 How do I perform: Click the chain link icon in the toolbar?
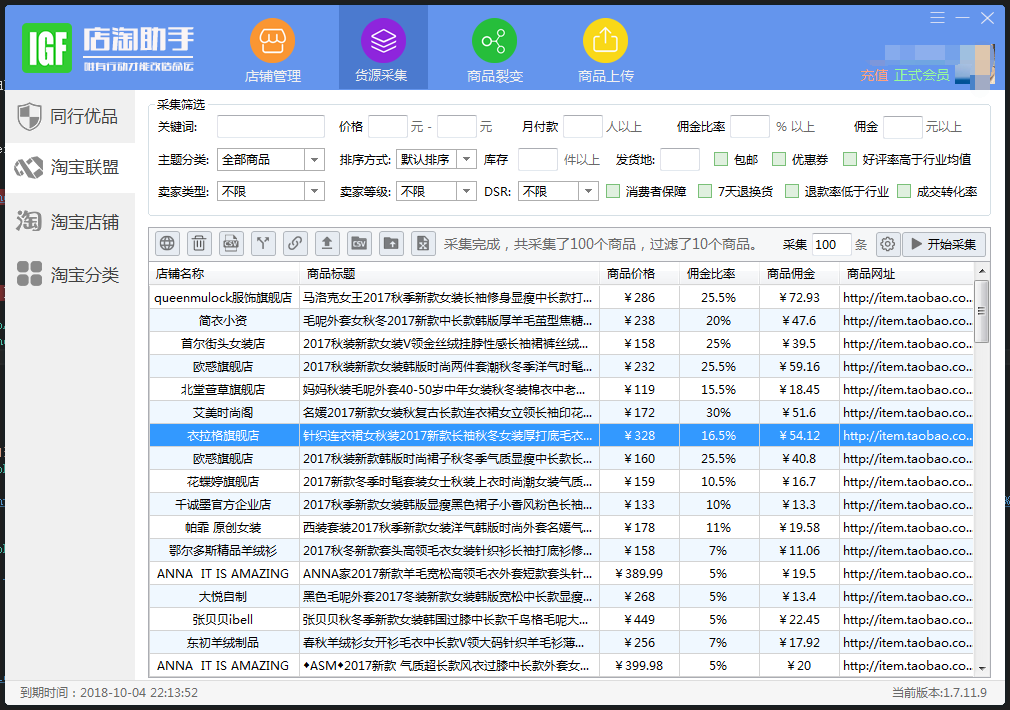pyautogui.click(x=295, y=244)
